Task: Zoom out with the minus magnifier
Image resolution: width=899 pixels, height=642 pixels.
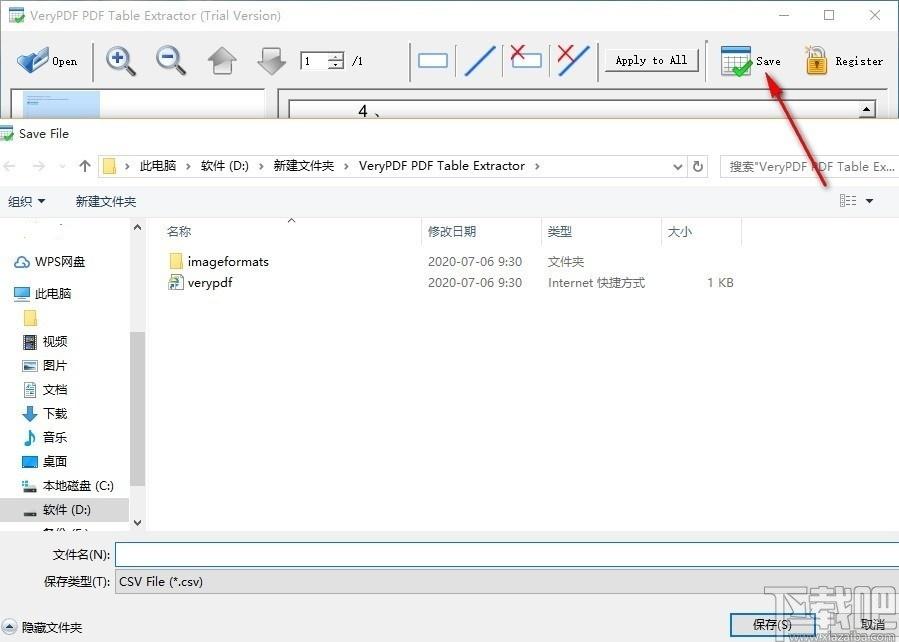Action: [x=171, y=61]
